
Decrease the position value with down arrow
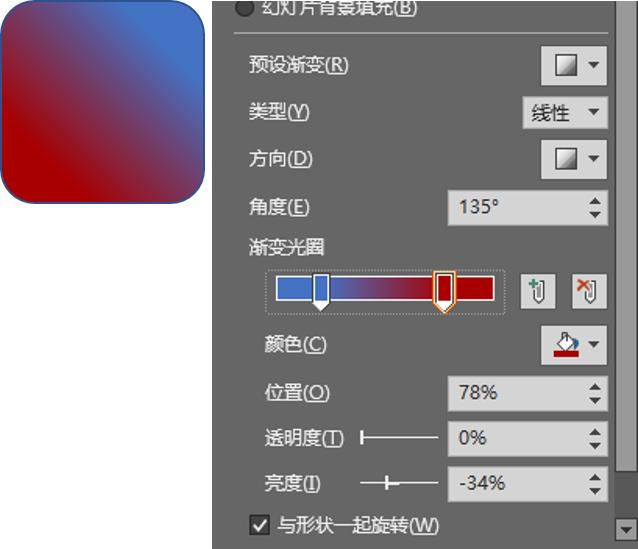click(595, 400)
